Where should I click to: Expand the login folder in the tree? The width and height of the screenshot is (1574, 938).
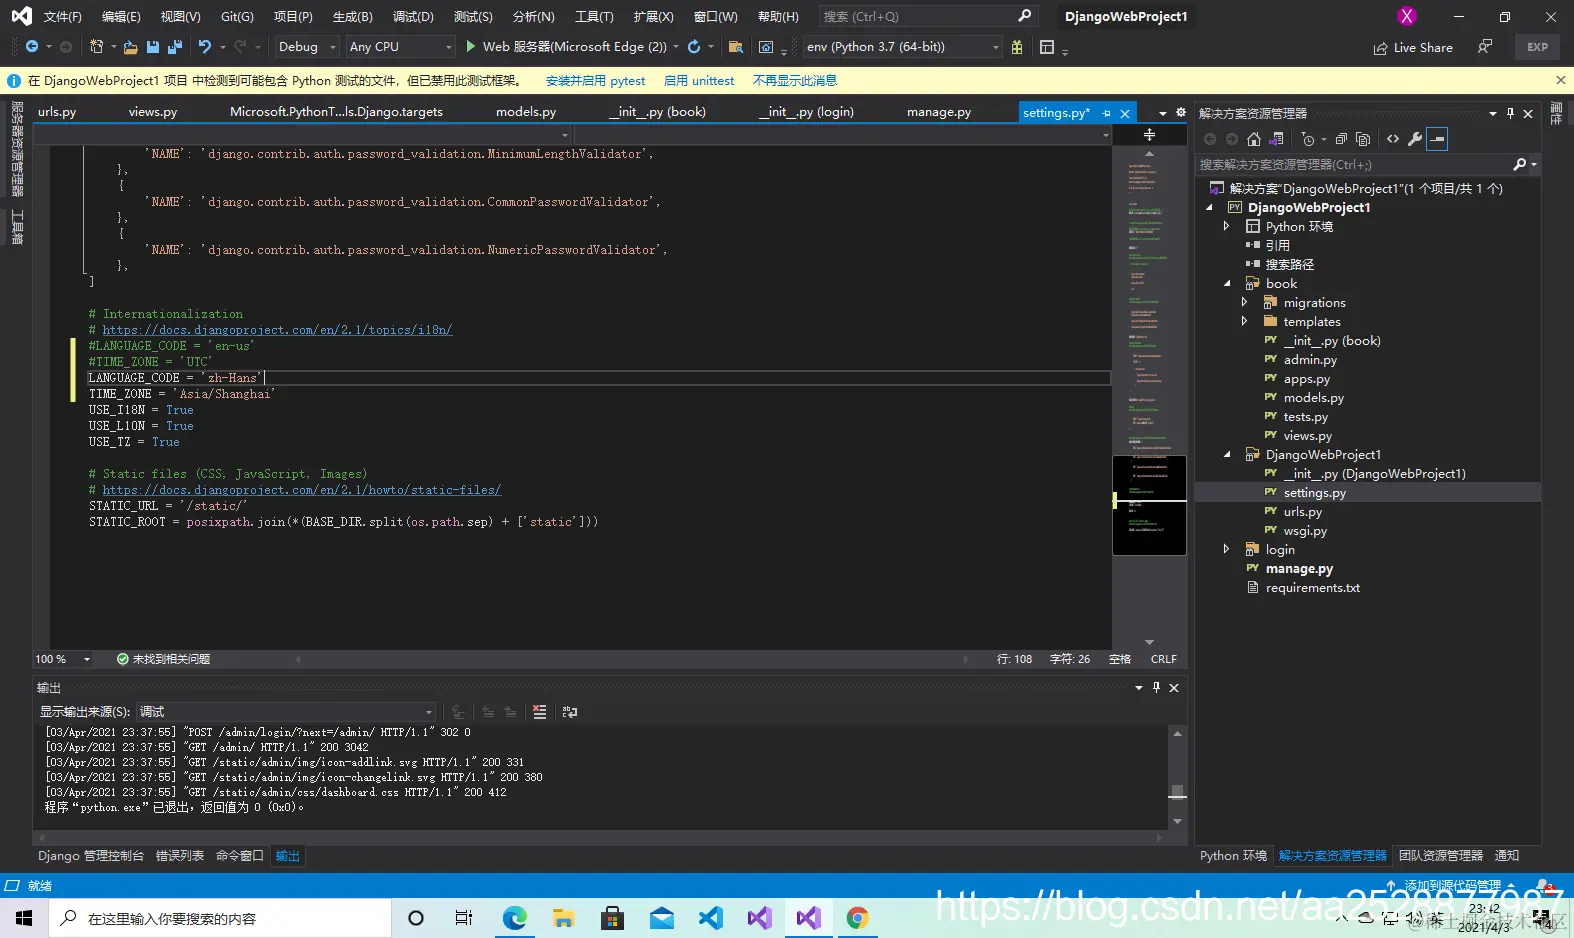tap(1227, 549)
